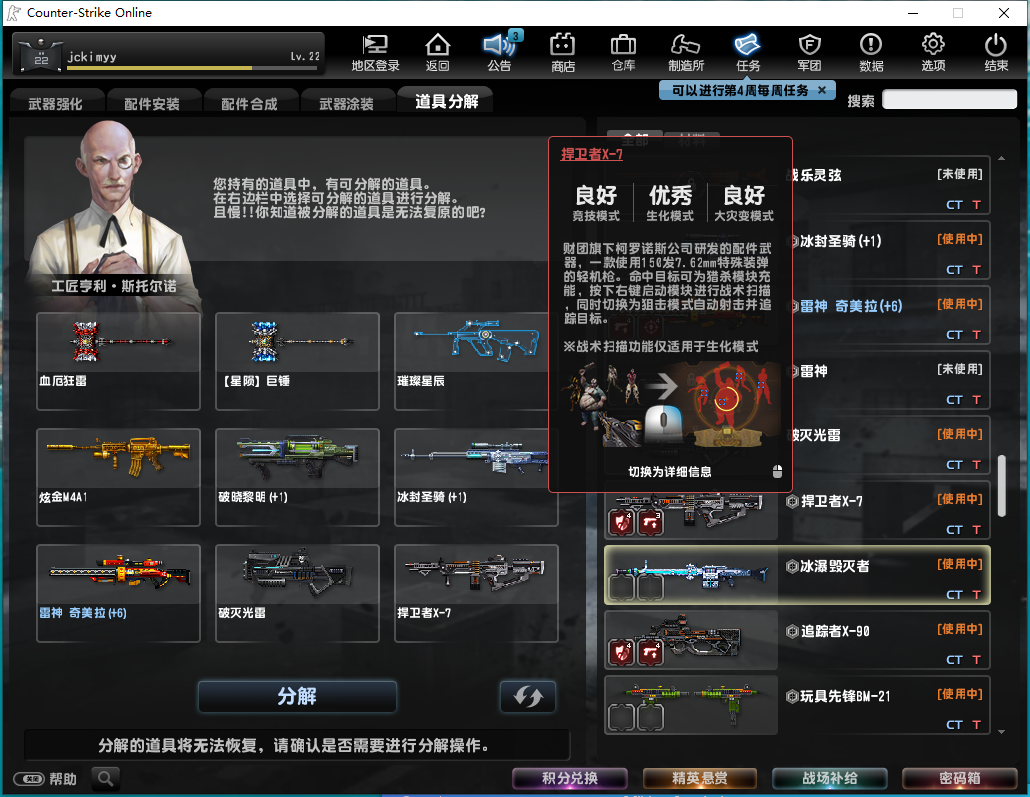Open the 军团 clan icon
This screenshot has width=1030, height=797.
[x=809, y=53]
